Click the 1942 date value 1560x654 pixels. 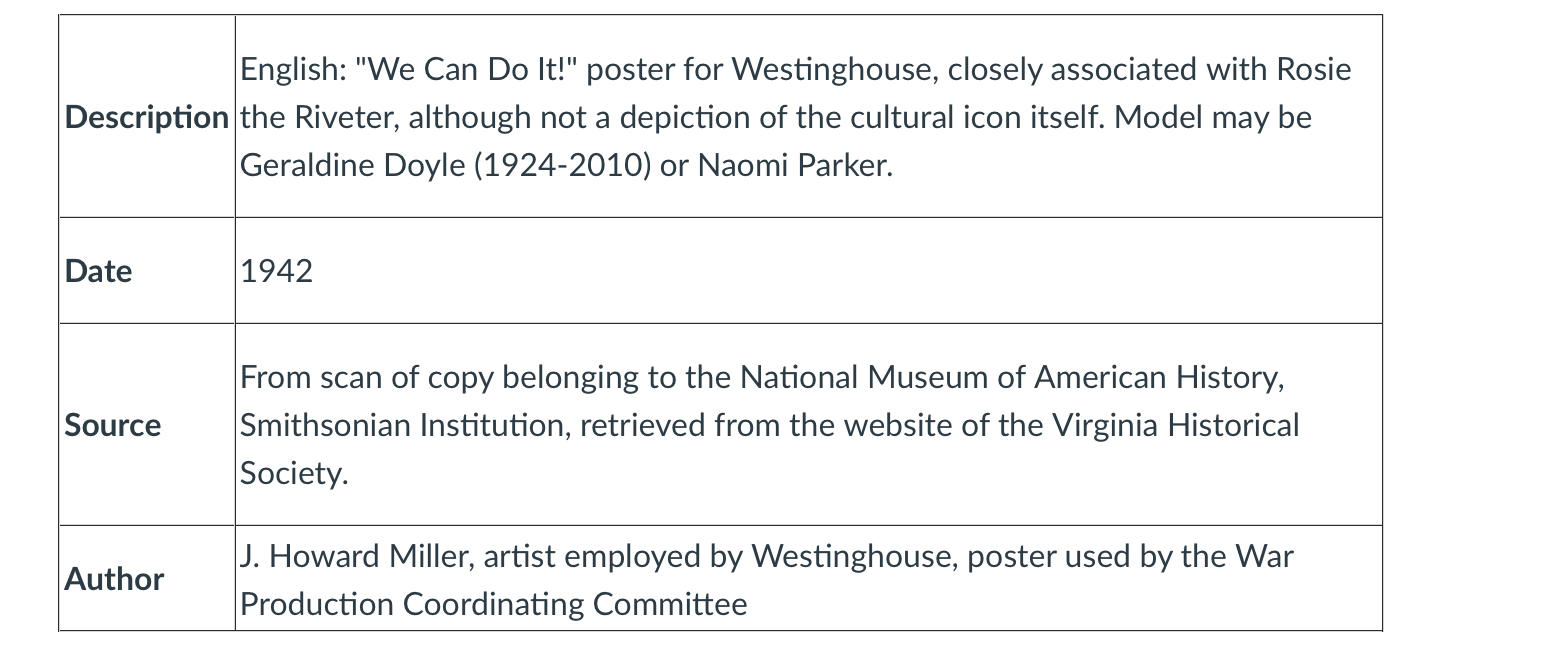coord(277,271)
